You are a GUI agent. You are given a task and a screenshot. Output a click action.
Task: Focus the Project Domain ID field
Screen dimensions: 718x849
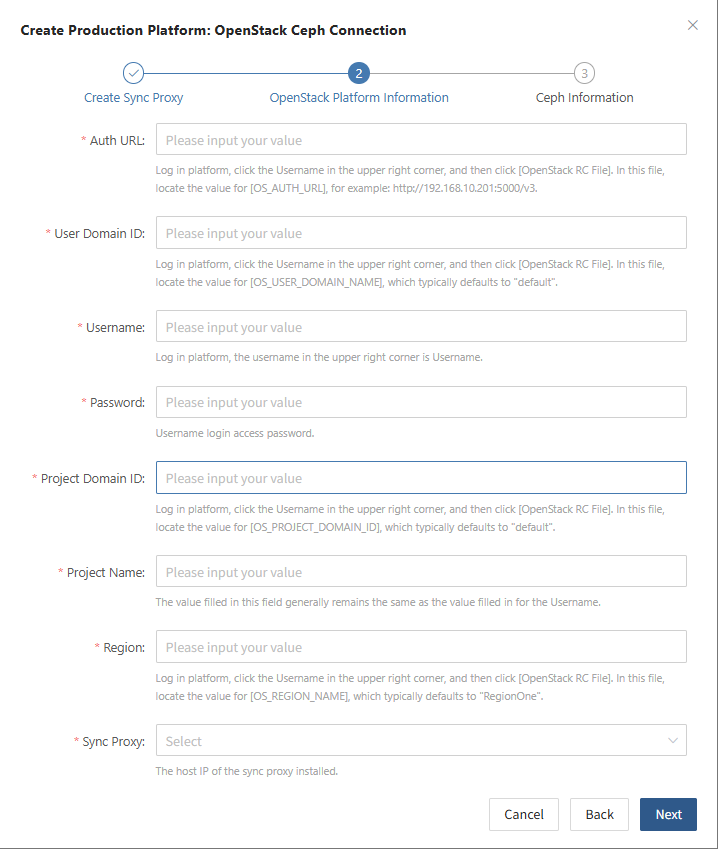(x=421, y=478)
